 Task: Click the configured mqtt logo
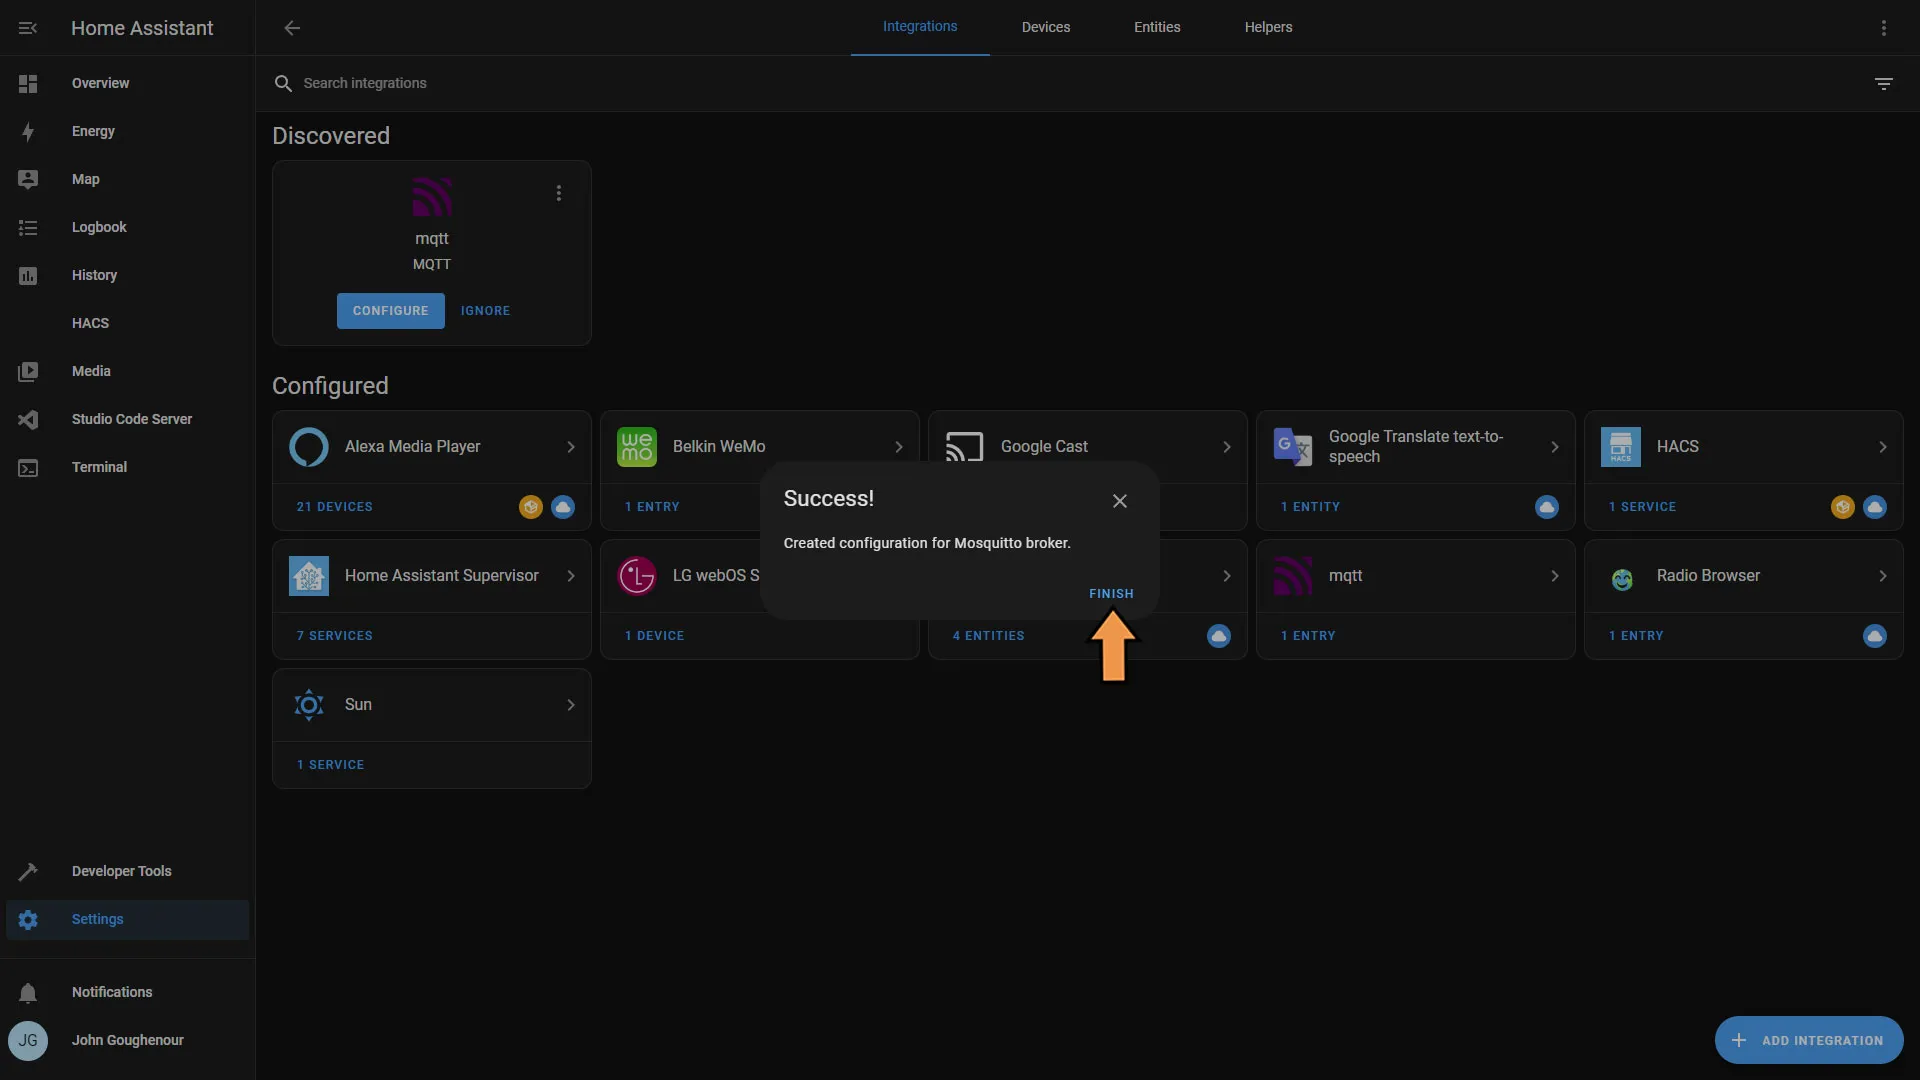pyautogui.click(x=1293, y=576)
